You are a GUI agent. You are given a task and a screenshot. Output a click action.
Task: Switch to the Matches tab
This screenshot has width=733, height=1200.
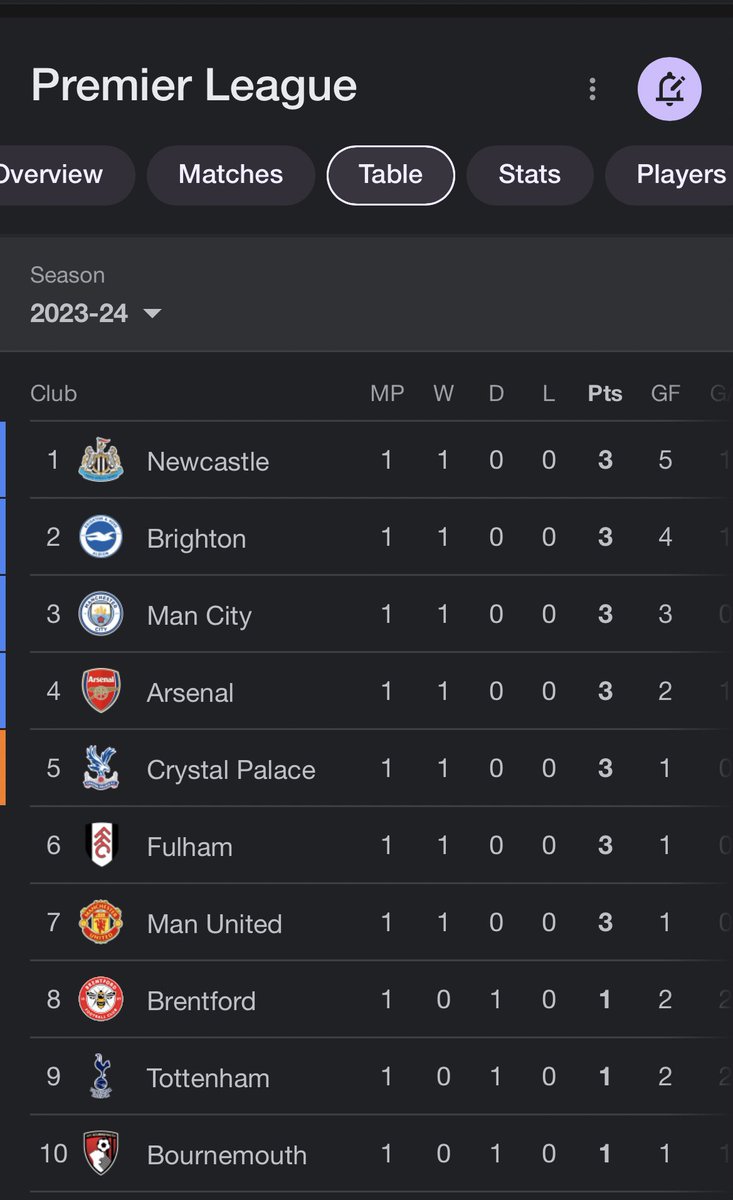231,175
